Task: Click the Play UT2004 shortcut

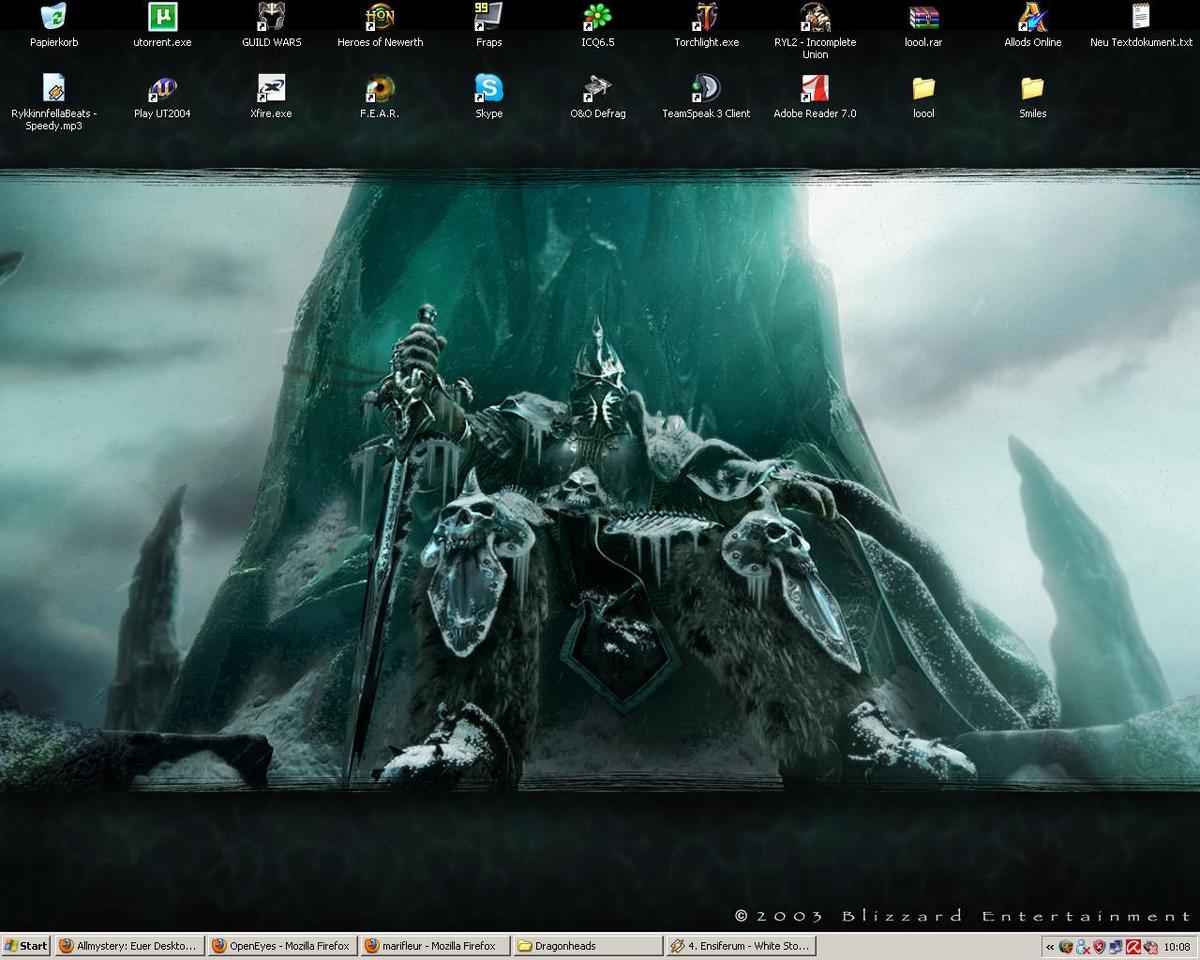Action: [x=162, y=89]
